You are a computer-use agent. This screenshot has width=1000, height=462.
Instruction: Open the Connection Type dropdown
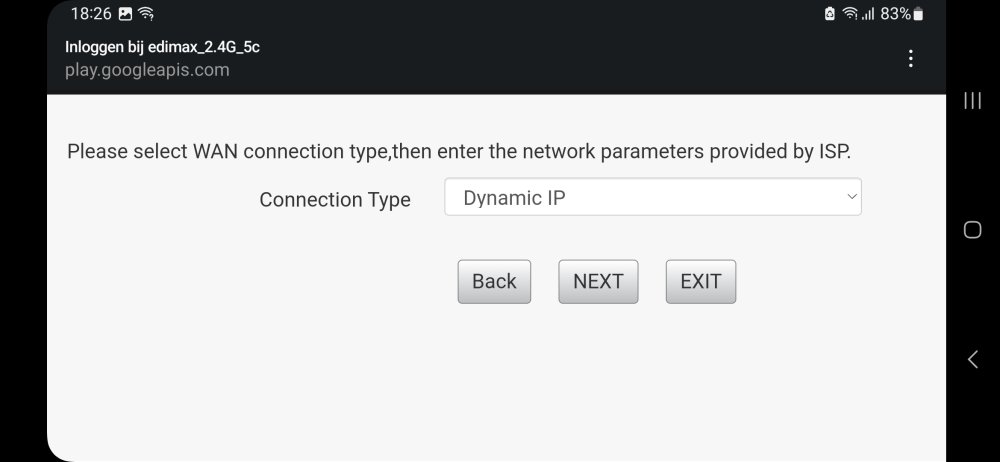(652, 197)
